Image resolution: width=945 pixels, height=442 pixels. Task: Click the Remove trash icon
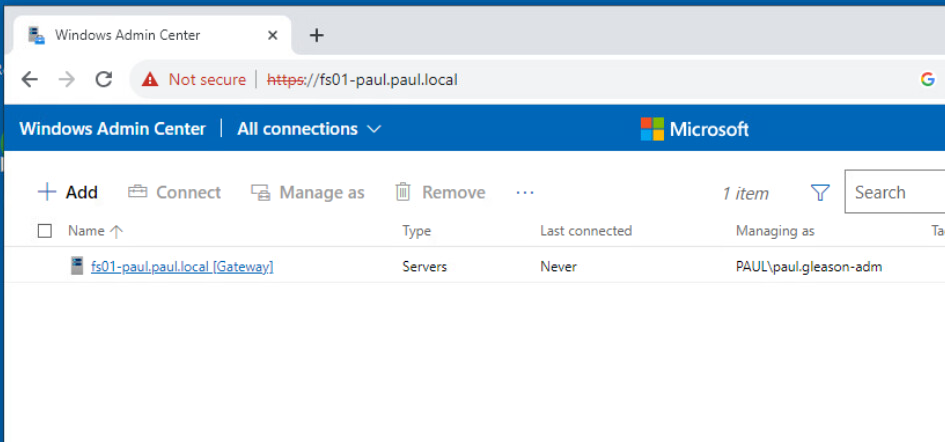point(403,192)
